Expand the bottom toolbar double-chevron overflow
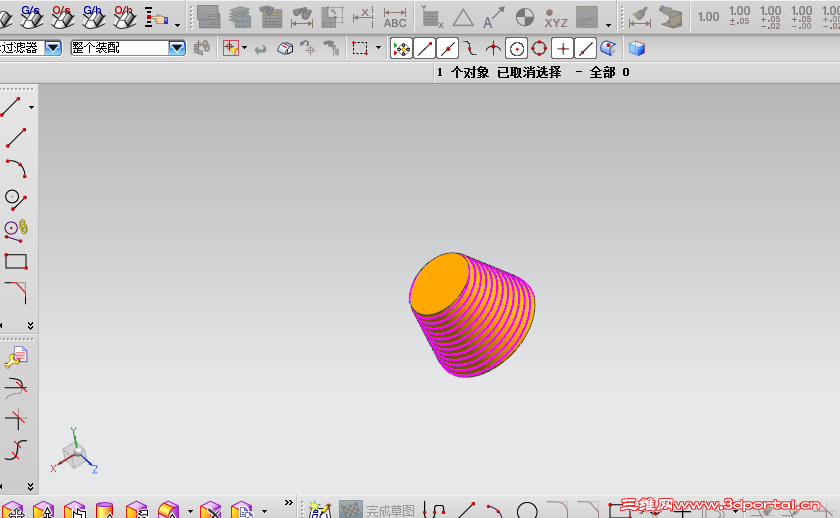840x518 pixels. click(x=289, y=502)
